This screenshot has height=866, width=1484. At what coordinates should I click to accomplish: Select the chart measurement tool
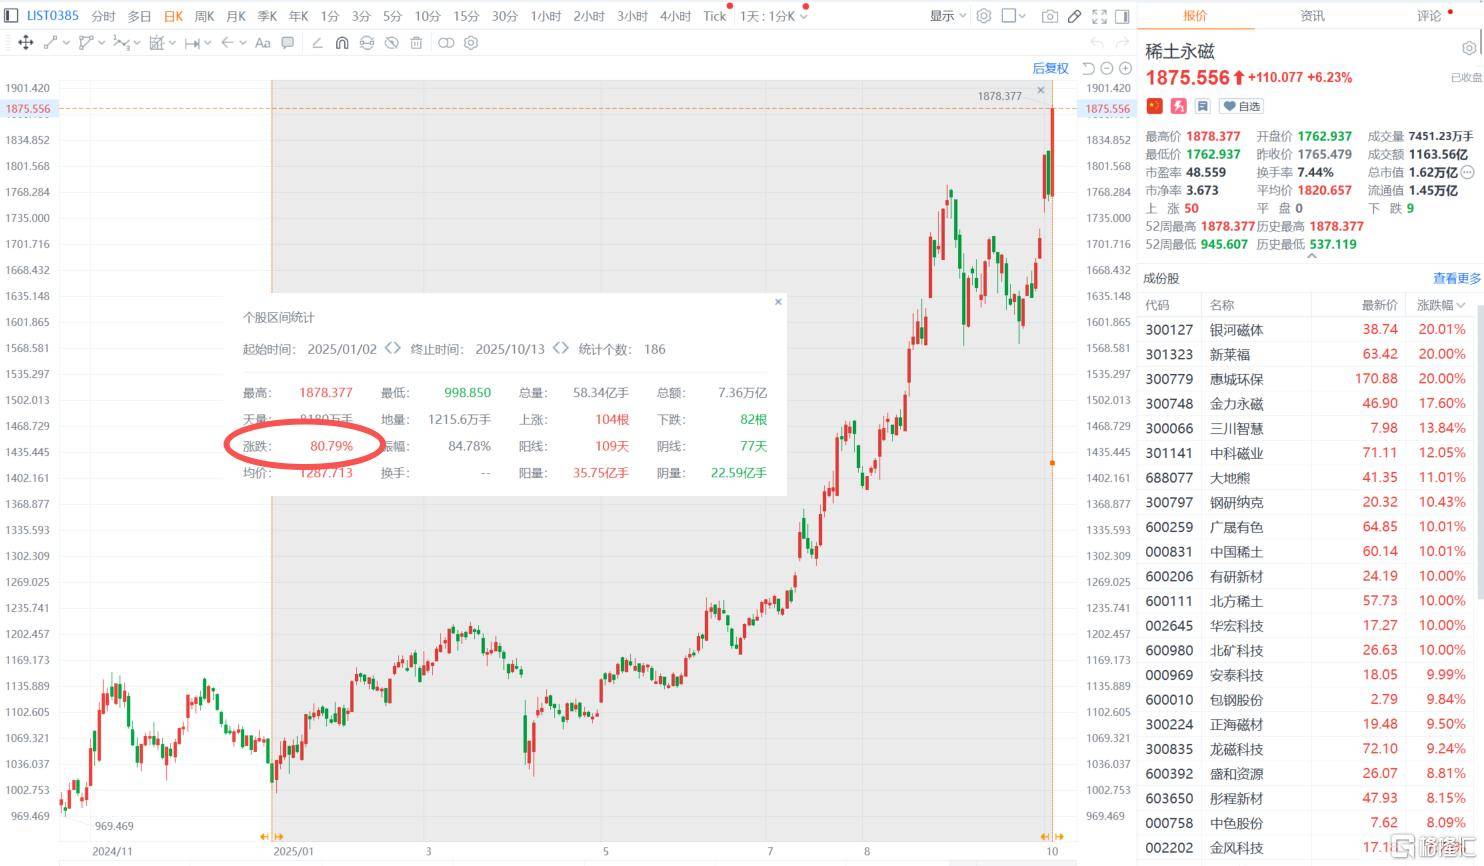157,43
